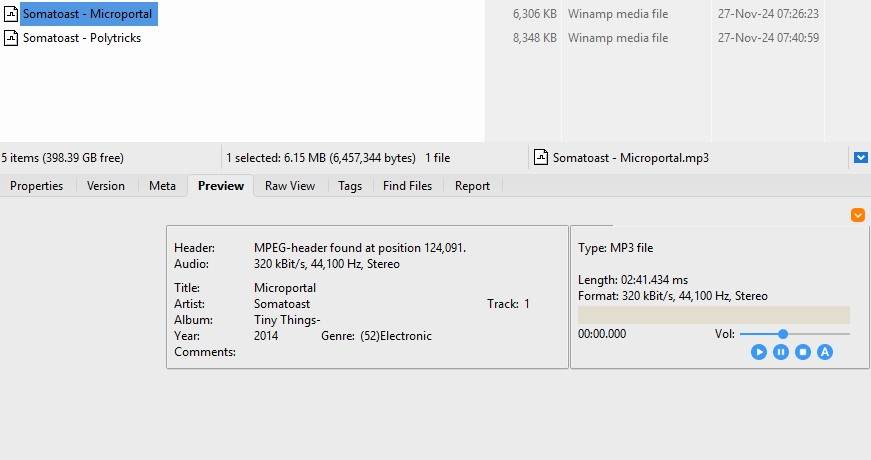Image resolution: width=871 pixels, height=460 pixels.
Task: Toggle the autoplay 'A' button
Action: [x=825, y=352]
